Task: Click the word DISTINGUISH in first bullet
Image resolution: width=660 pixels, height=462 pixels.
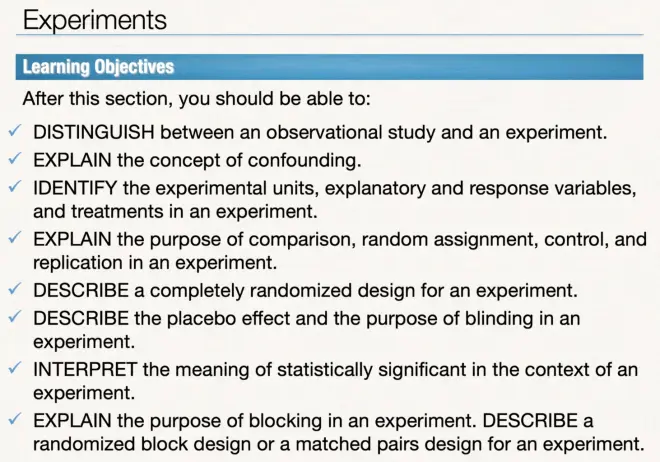Action: point(93,133)
